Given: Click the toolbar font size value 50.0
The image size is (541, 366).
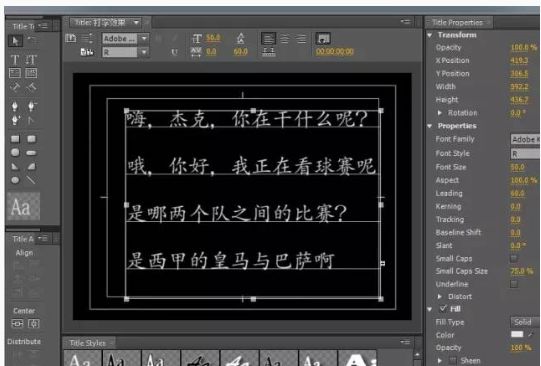Looking at the screenshot, I should tap(213, 37).
